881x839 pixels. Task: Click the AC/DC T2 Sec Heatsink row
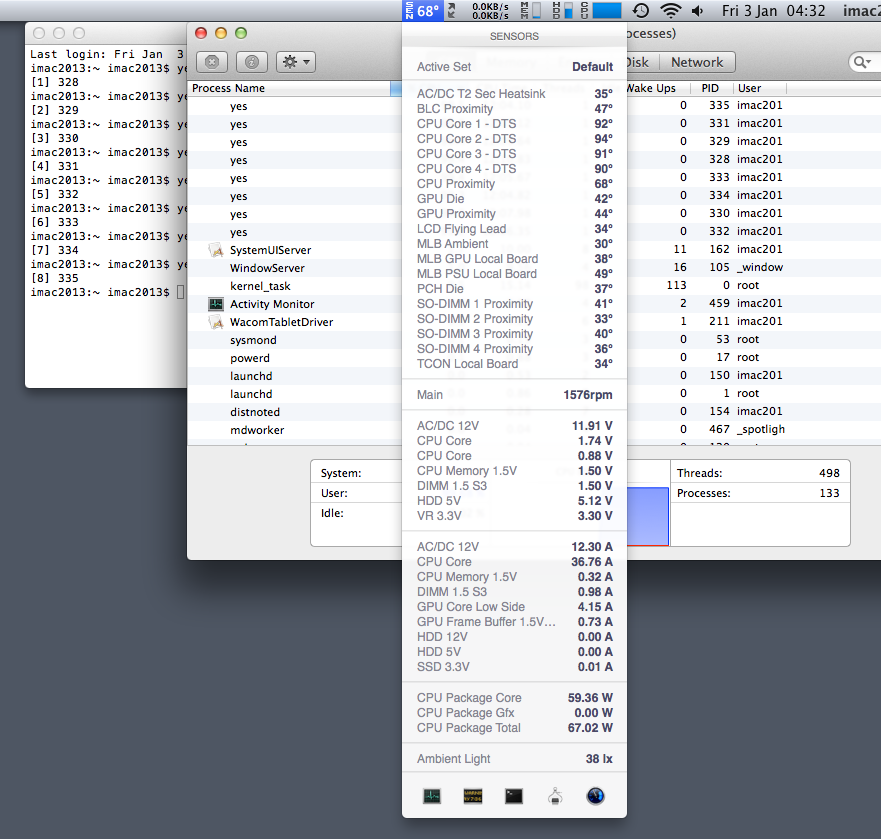pyautogui.click(x=514, y=94)
